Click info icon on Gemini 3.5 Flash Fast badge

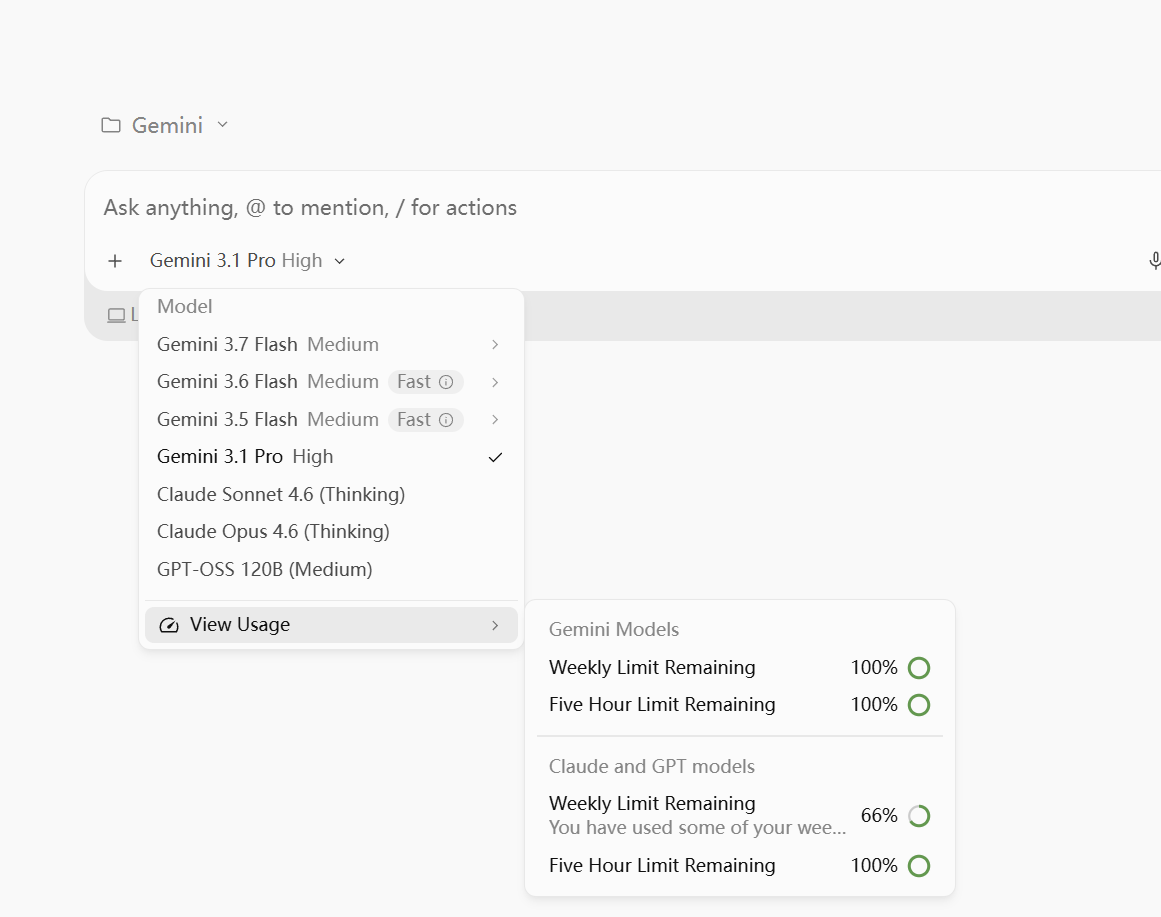click(446, 420)
